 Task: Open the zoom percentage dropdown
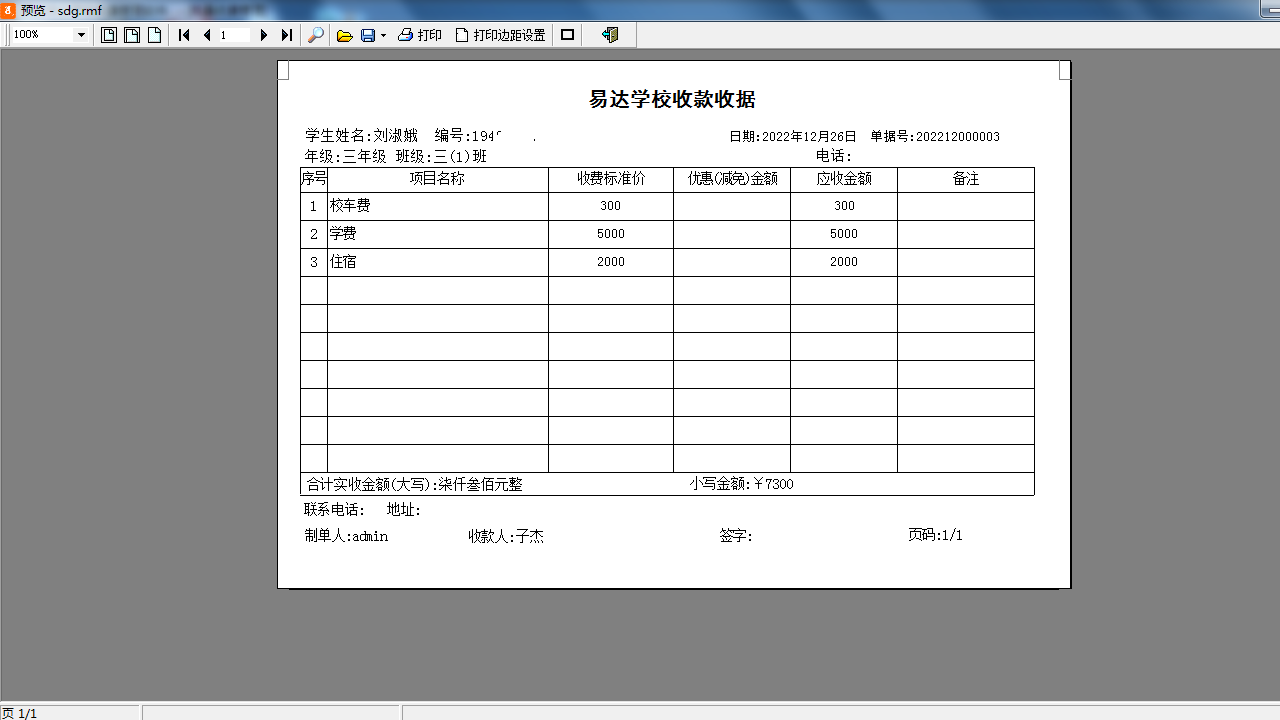[x=82, y=35]
